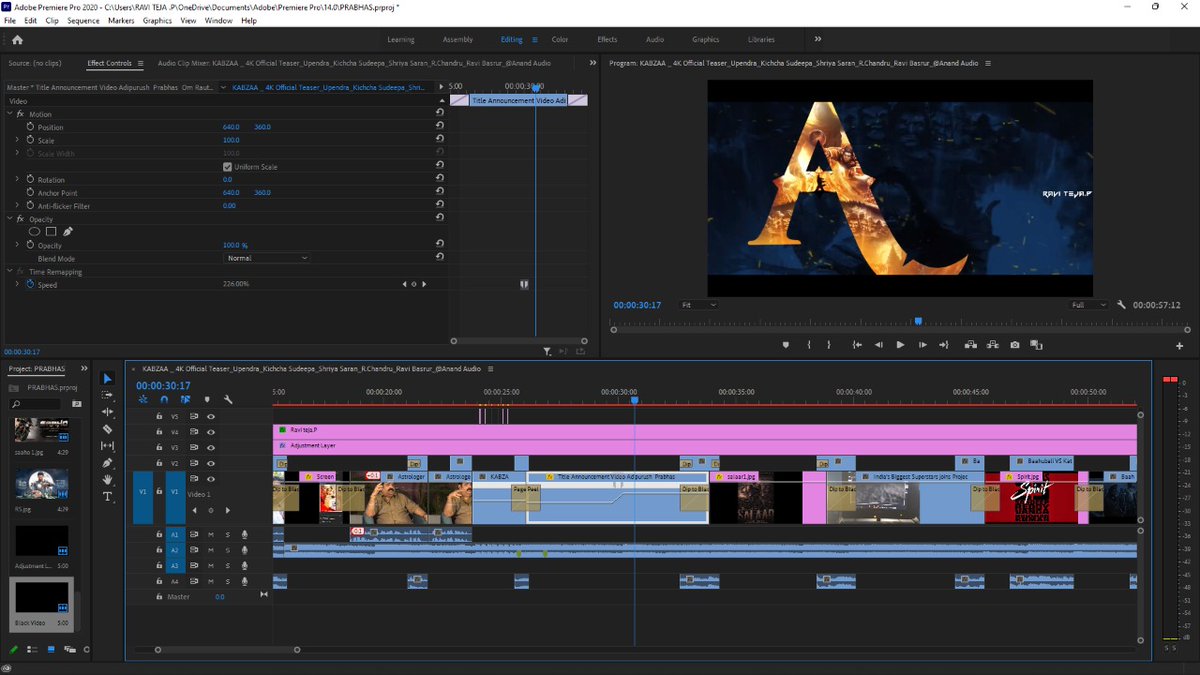Open the Markers menu
The width and height of the screenshot is (1200, 675).
pos(121,20)
